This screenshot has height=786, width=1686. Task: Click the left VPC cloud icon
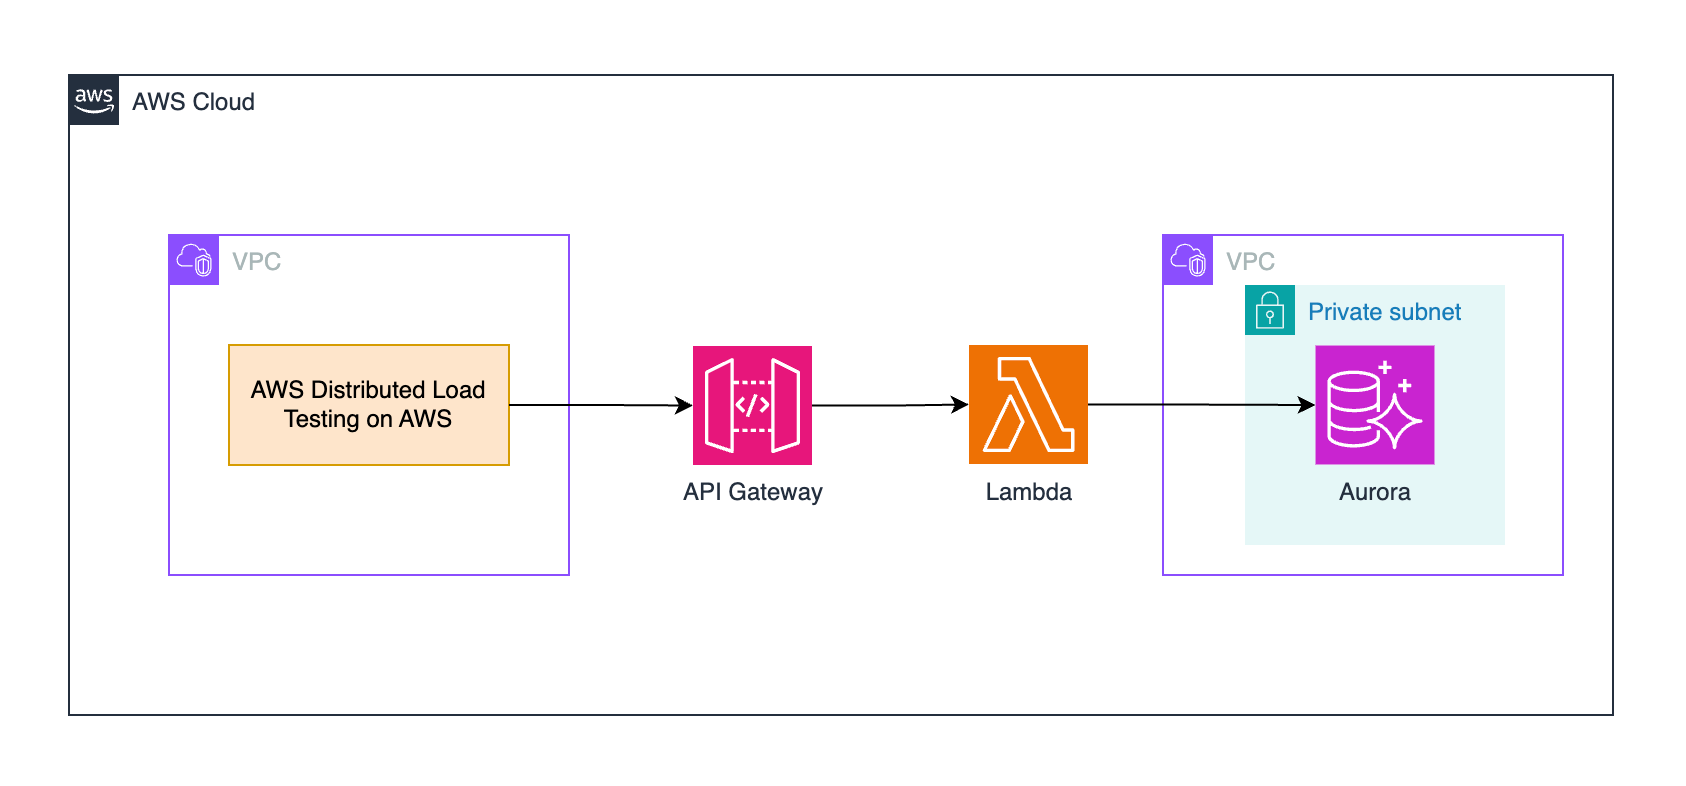point(194,260)
